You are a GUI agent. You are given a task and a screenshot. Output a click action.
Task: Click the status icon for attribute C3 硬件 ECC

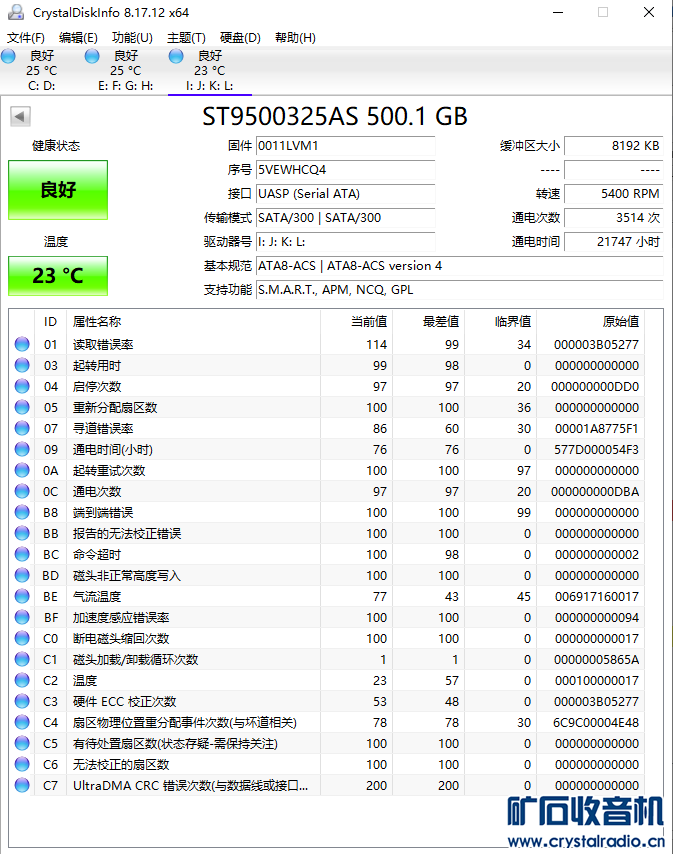pos(22,701)
